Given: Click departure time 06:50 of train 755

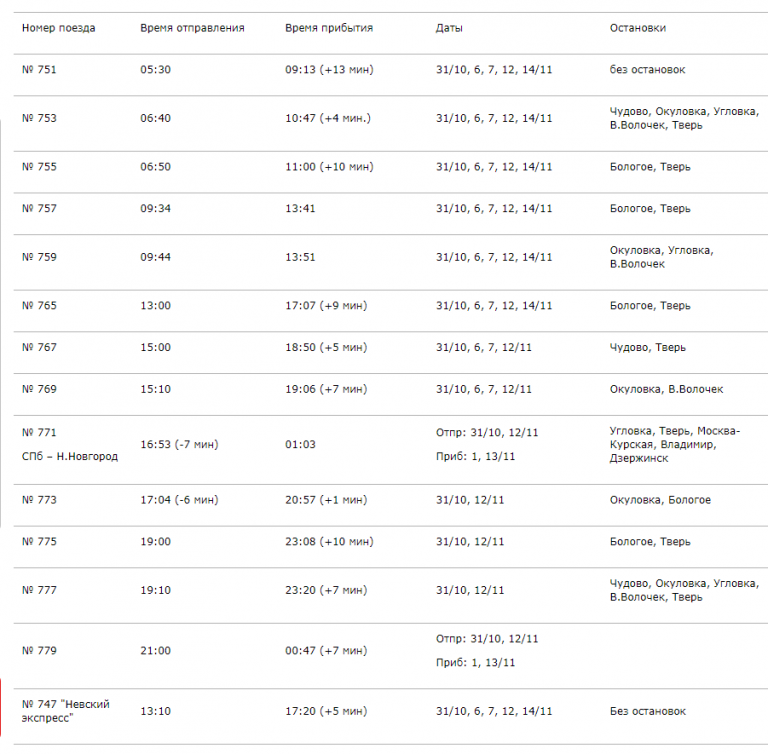Looking at the screenshot, I should (x=156, y=167).
